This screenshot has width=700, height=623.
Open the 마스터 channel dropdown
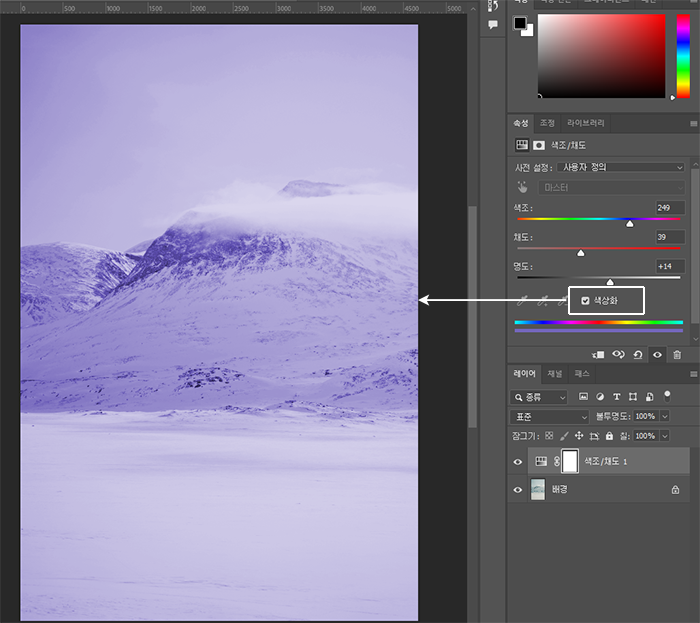611,187
